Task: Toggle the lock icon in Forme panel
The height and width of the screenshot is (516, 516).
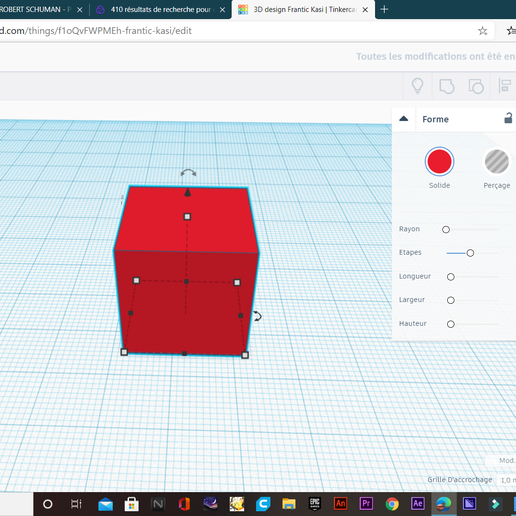Action: coord(508,118)
